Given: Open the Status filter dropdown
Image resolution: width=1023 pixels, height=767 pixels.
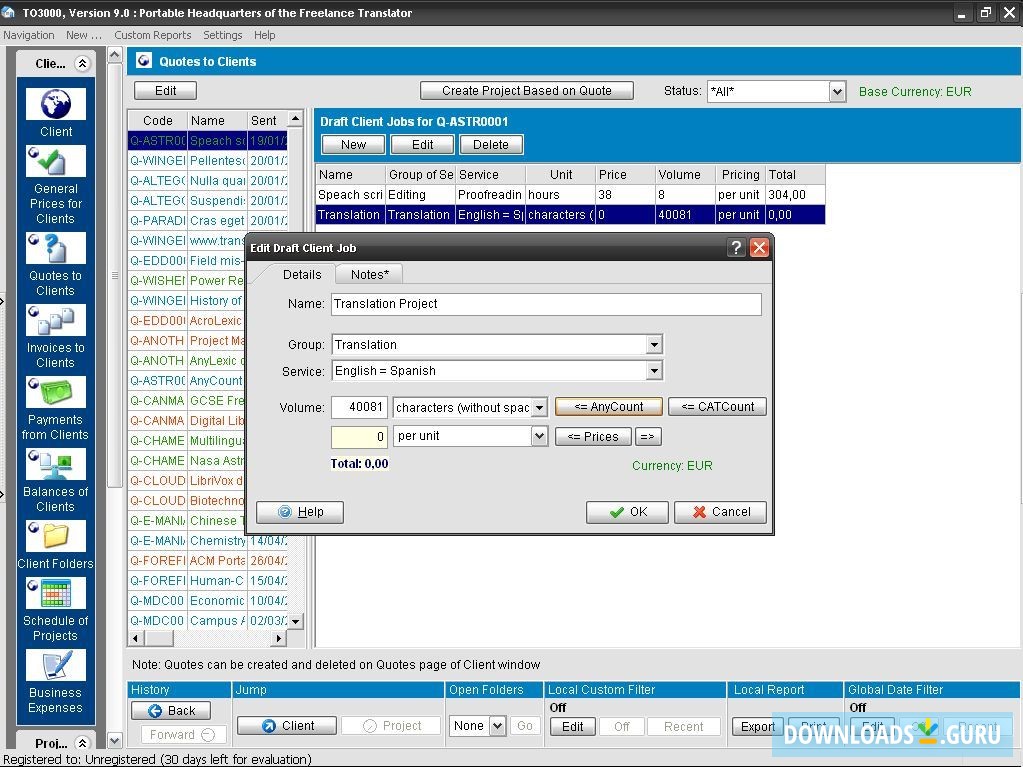Looking at the screenshot, I should [x=838, y=91].
